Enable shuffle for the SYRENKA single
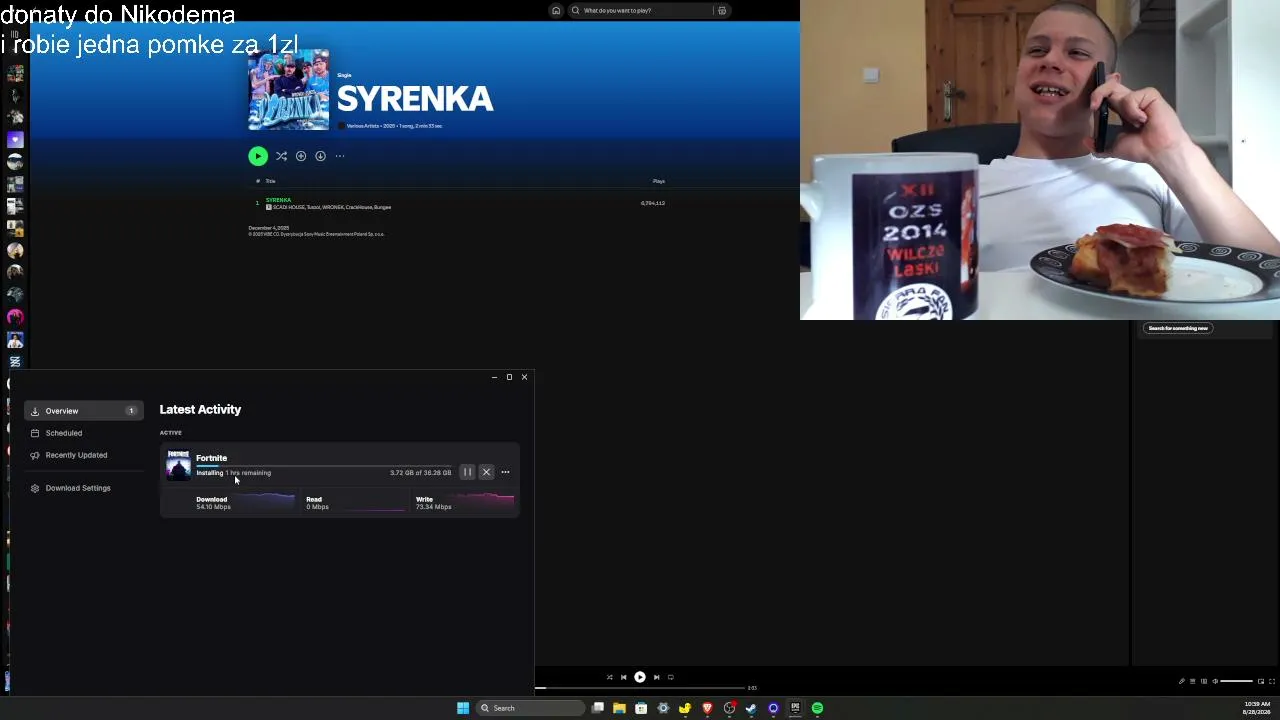 (281, 156)
